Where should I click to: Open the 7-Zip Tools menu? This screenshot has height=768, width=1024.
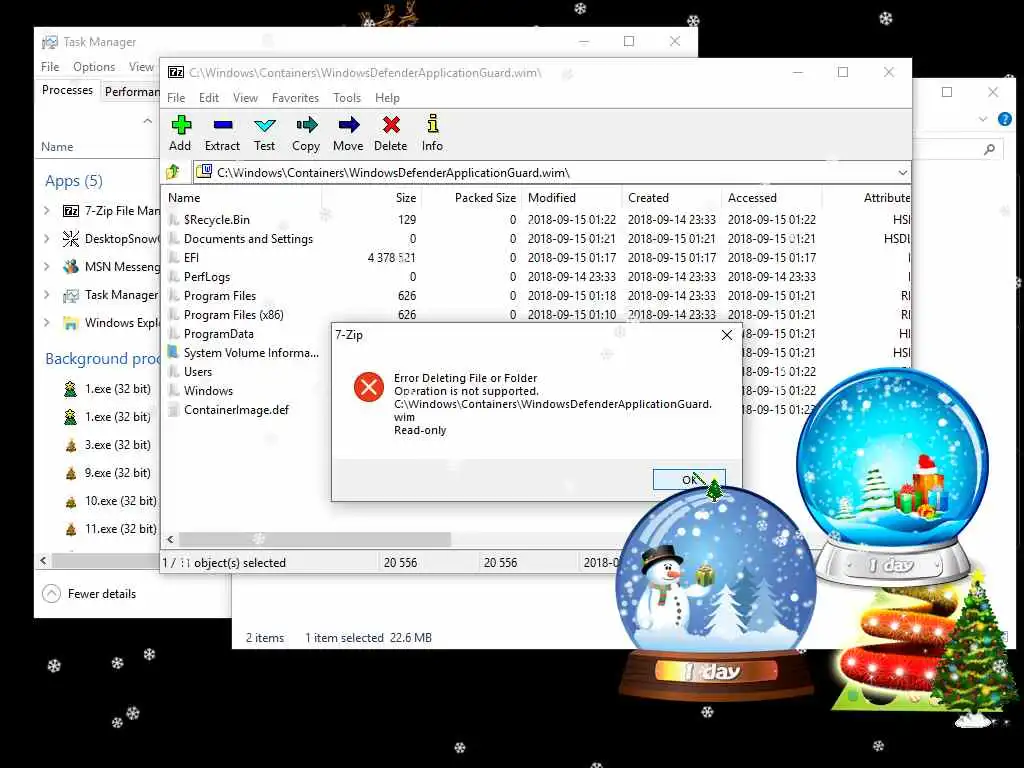347,98
